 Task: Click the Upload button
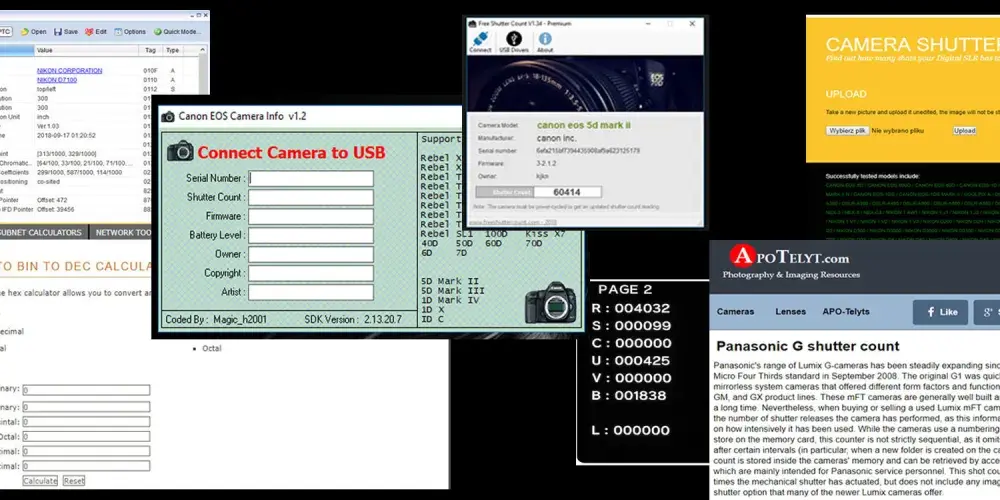click(x=964, y=130)
